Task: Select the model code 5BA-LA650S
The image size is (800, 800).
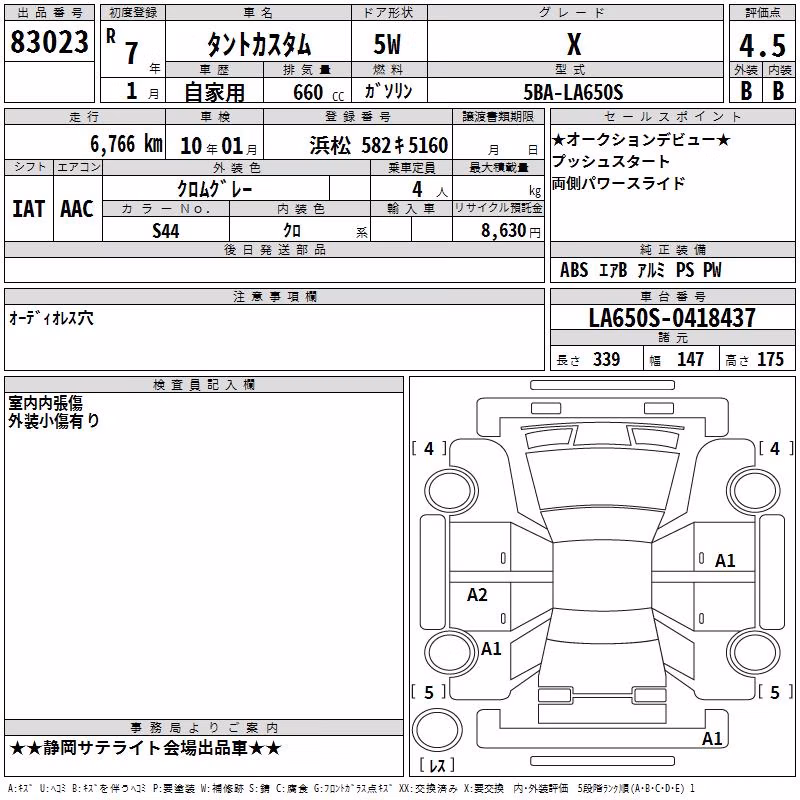Action: coord(573,92)
